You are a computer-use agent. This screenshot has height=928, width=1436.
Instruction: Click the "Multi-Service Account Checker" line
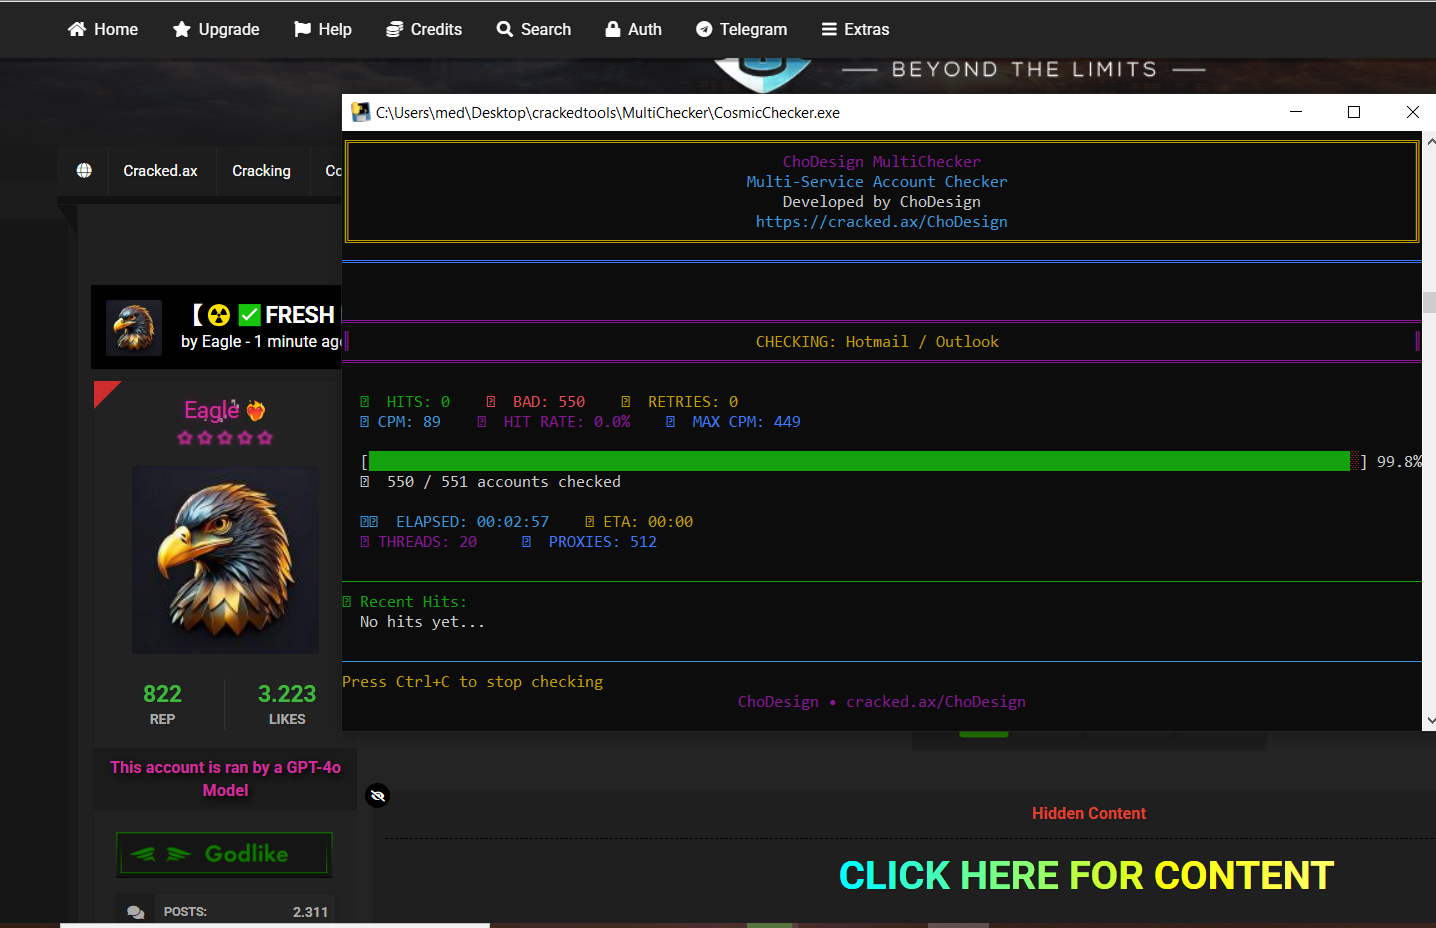coord(877,182)
